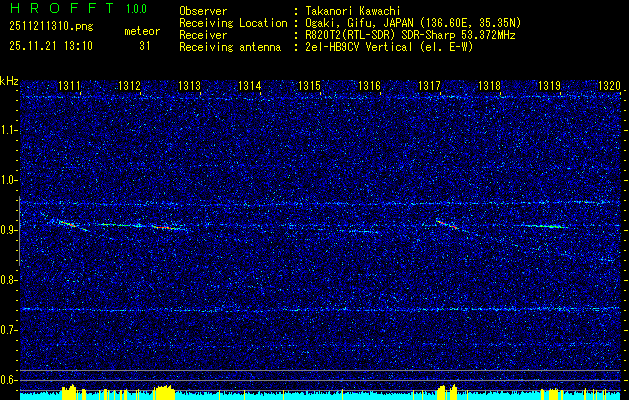The image size is (629, 400).
Task: Click the 0.7 kHz axis label
Action: (x=7, y=330)
